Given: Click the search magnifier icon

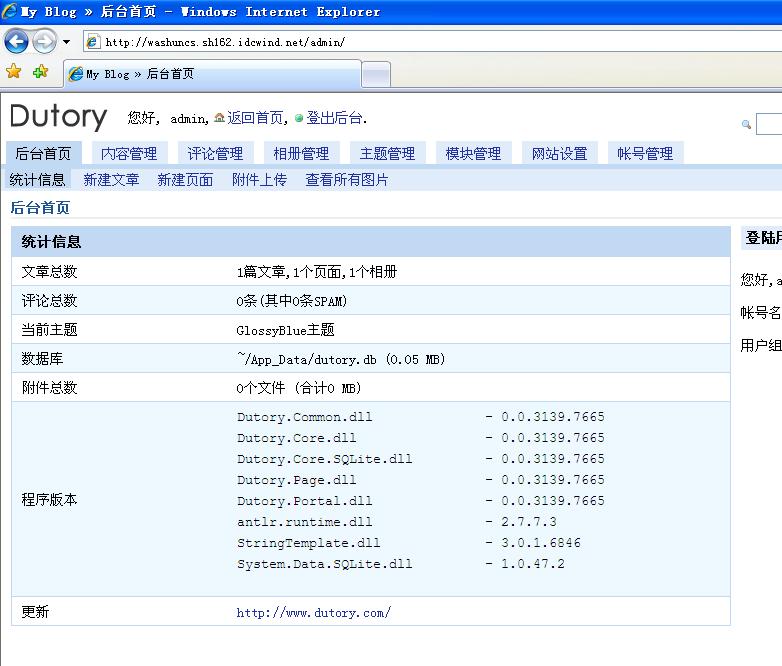Looking at the screenshot, I should (x=746, y=124).
